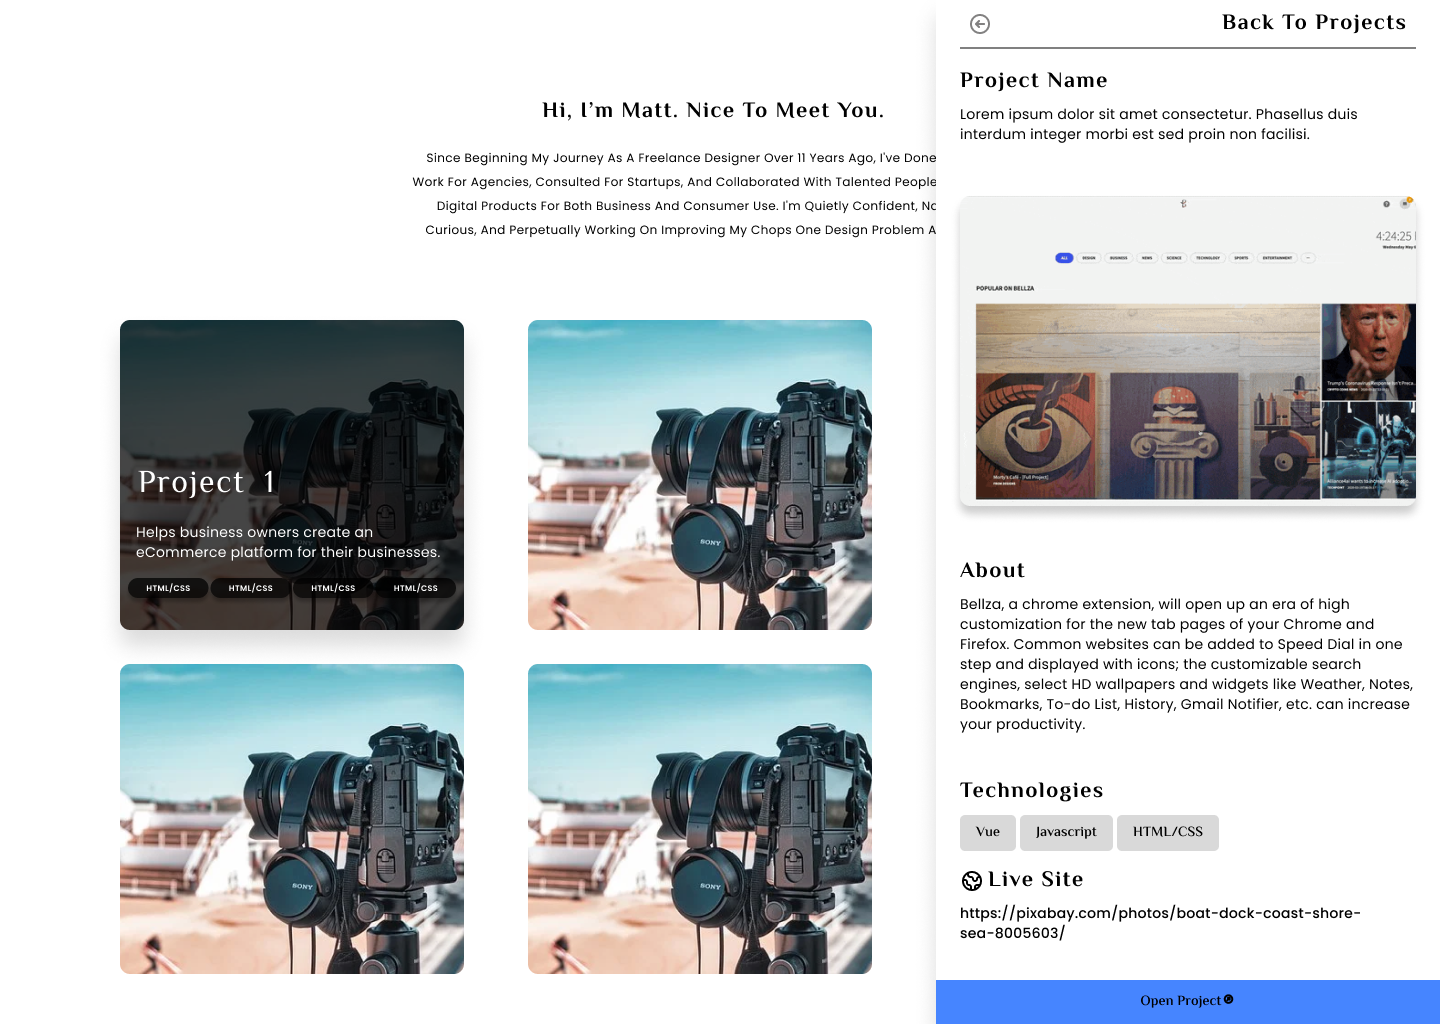Select the HTML/CSS tag under Technologies

(x=1168, y=832)
